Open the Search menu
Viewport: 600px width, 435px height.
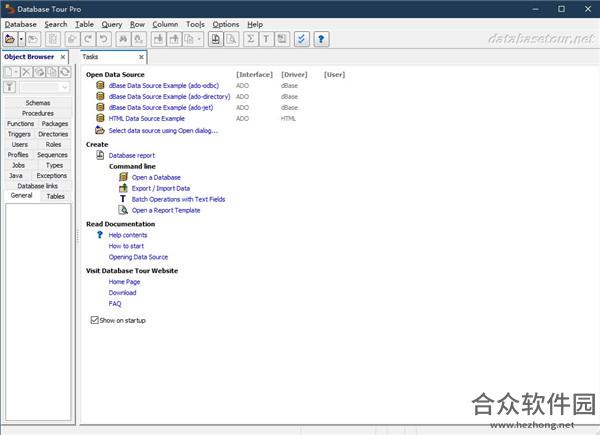pos(56,24)
